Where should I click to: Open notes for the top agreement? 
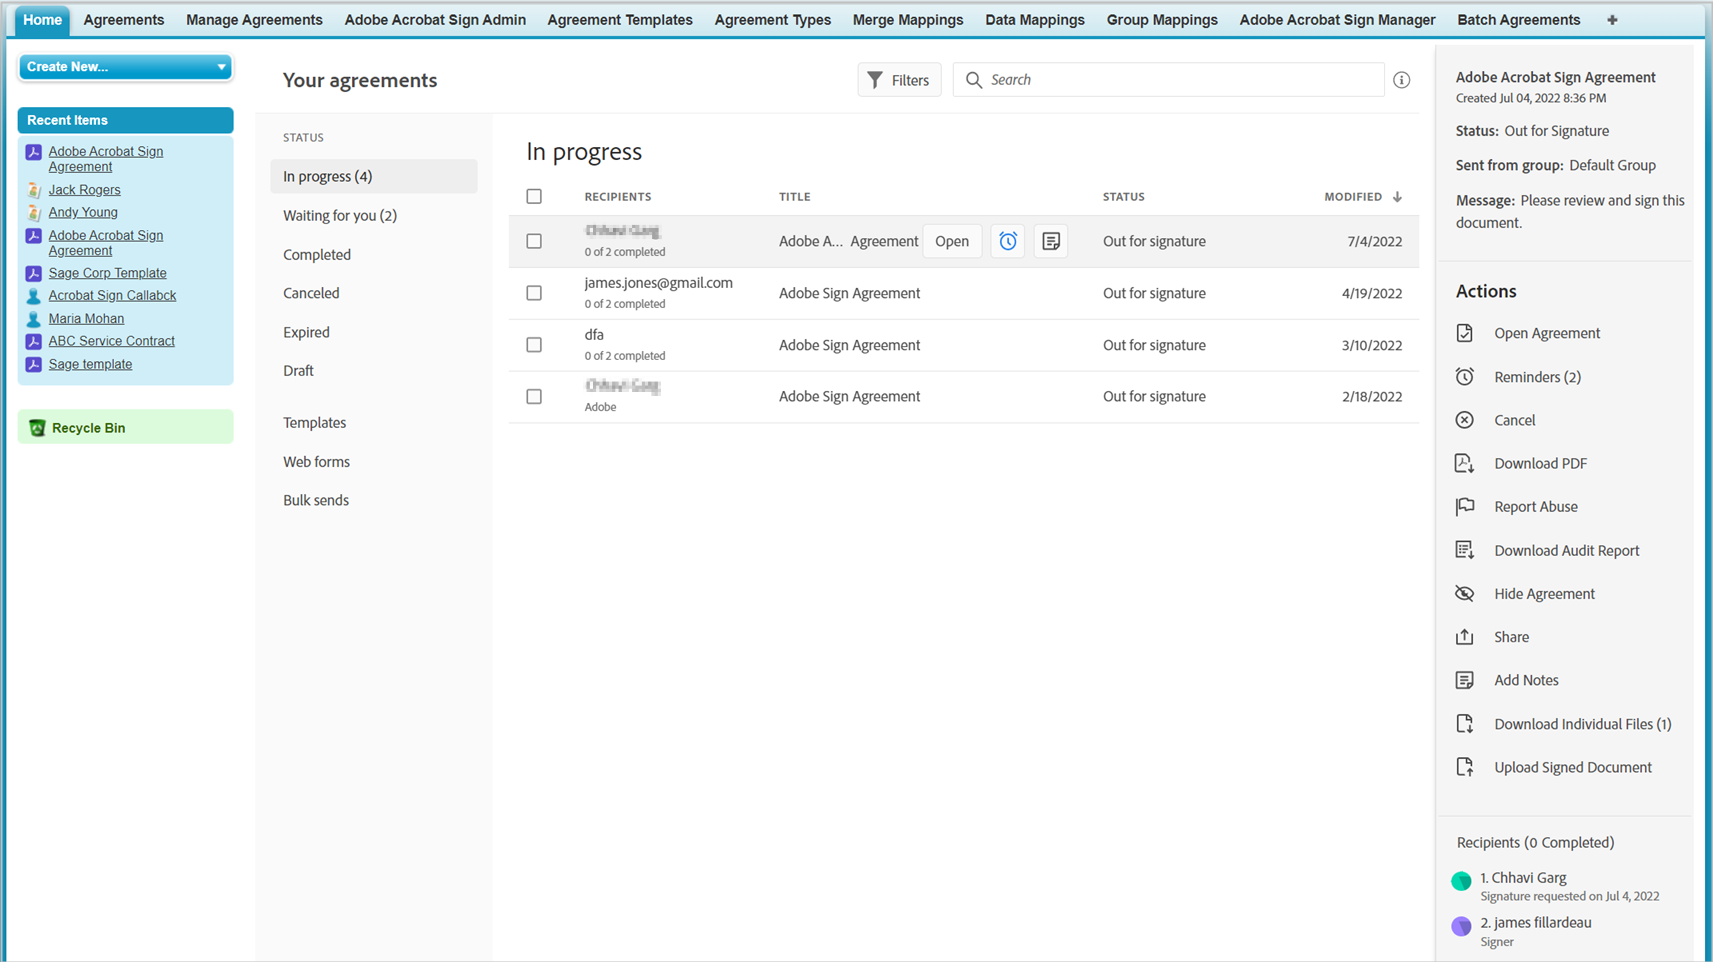[x=1050, y=241]
